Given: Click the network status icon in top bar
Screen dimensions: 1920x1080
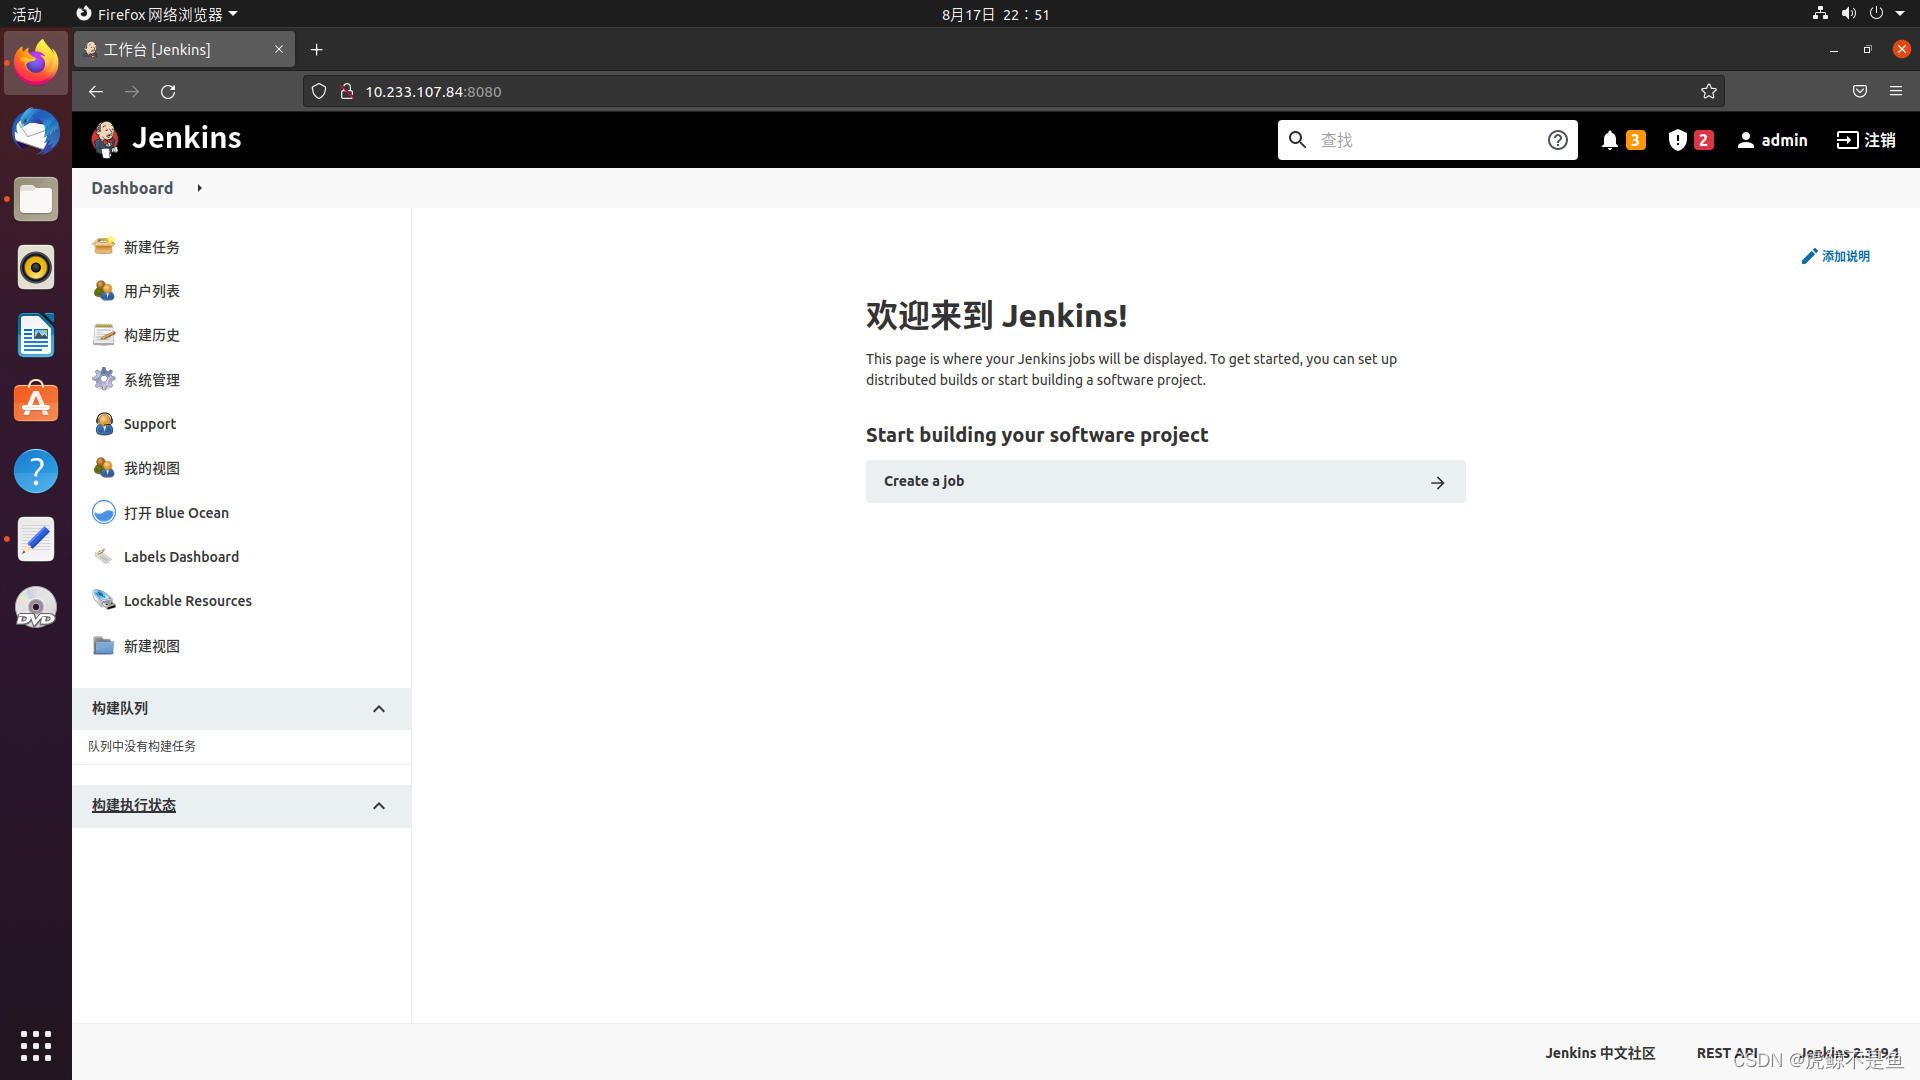Looking at the screenshot, I should [1820, 14].
